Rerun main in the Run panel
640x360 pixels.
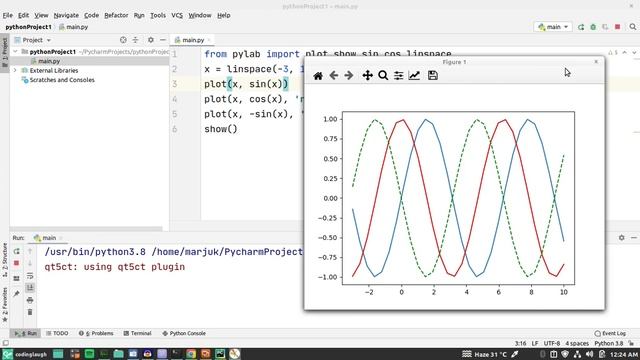(x=16, y=251)
